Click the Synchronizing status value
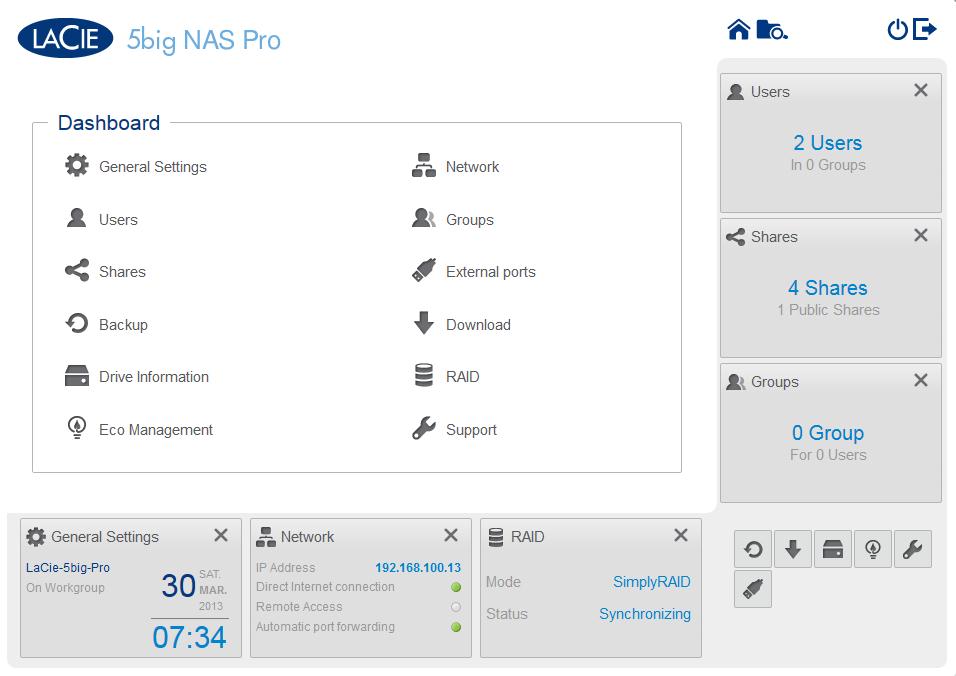This screenshot has width=956, height=676. pyautogui.click(x=645, y=614)
